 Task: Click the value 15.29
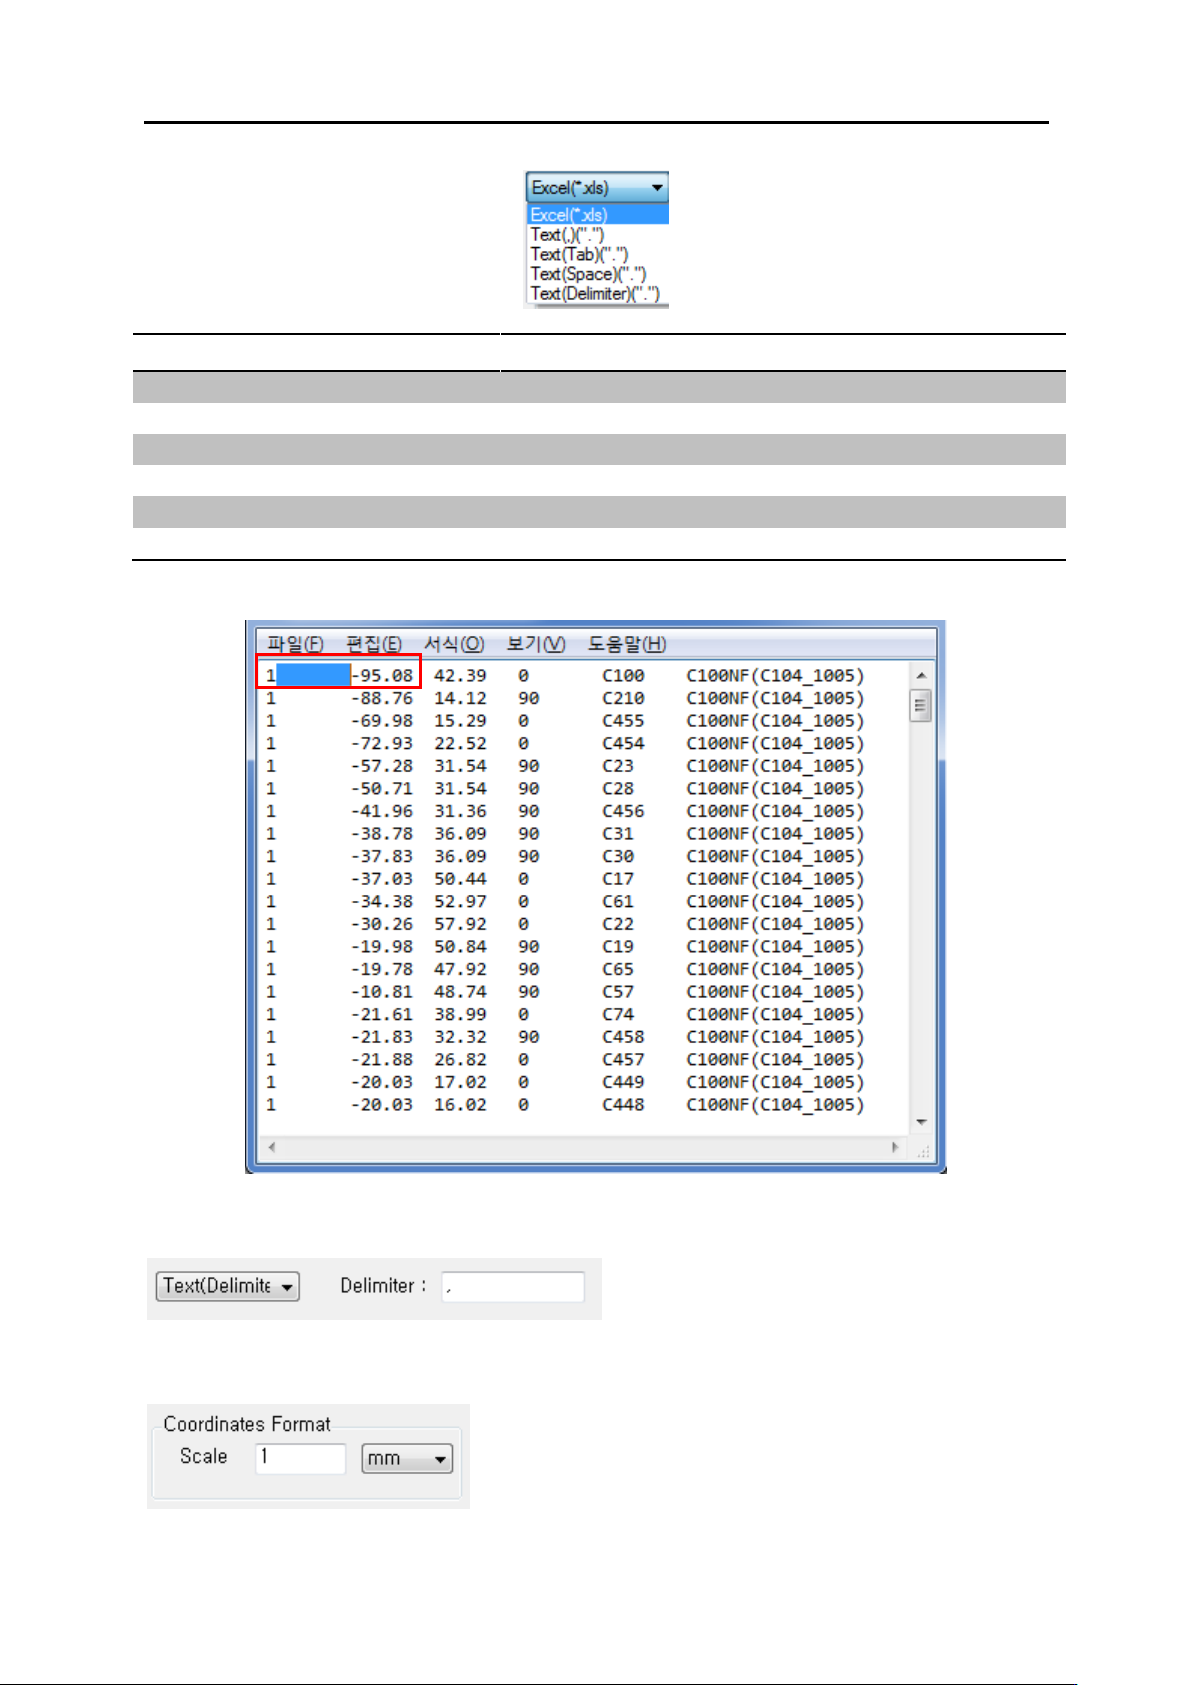[x=460, y=721]
